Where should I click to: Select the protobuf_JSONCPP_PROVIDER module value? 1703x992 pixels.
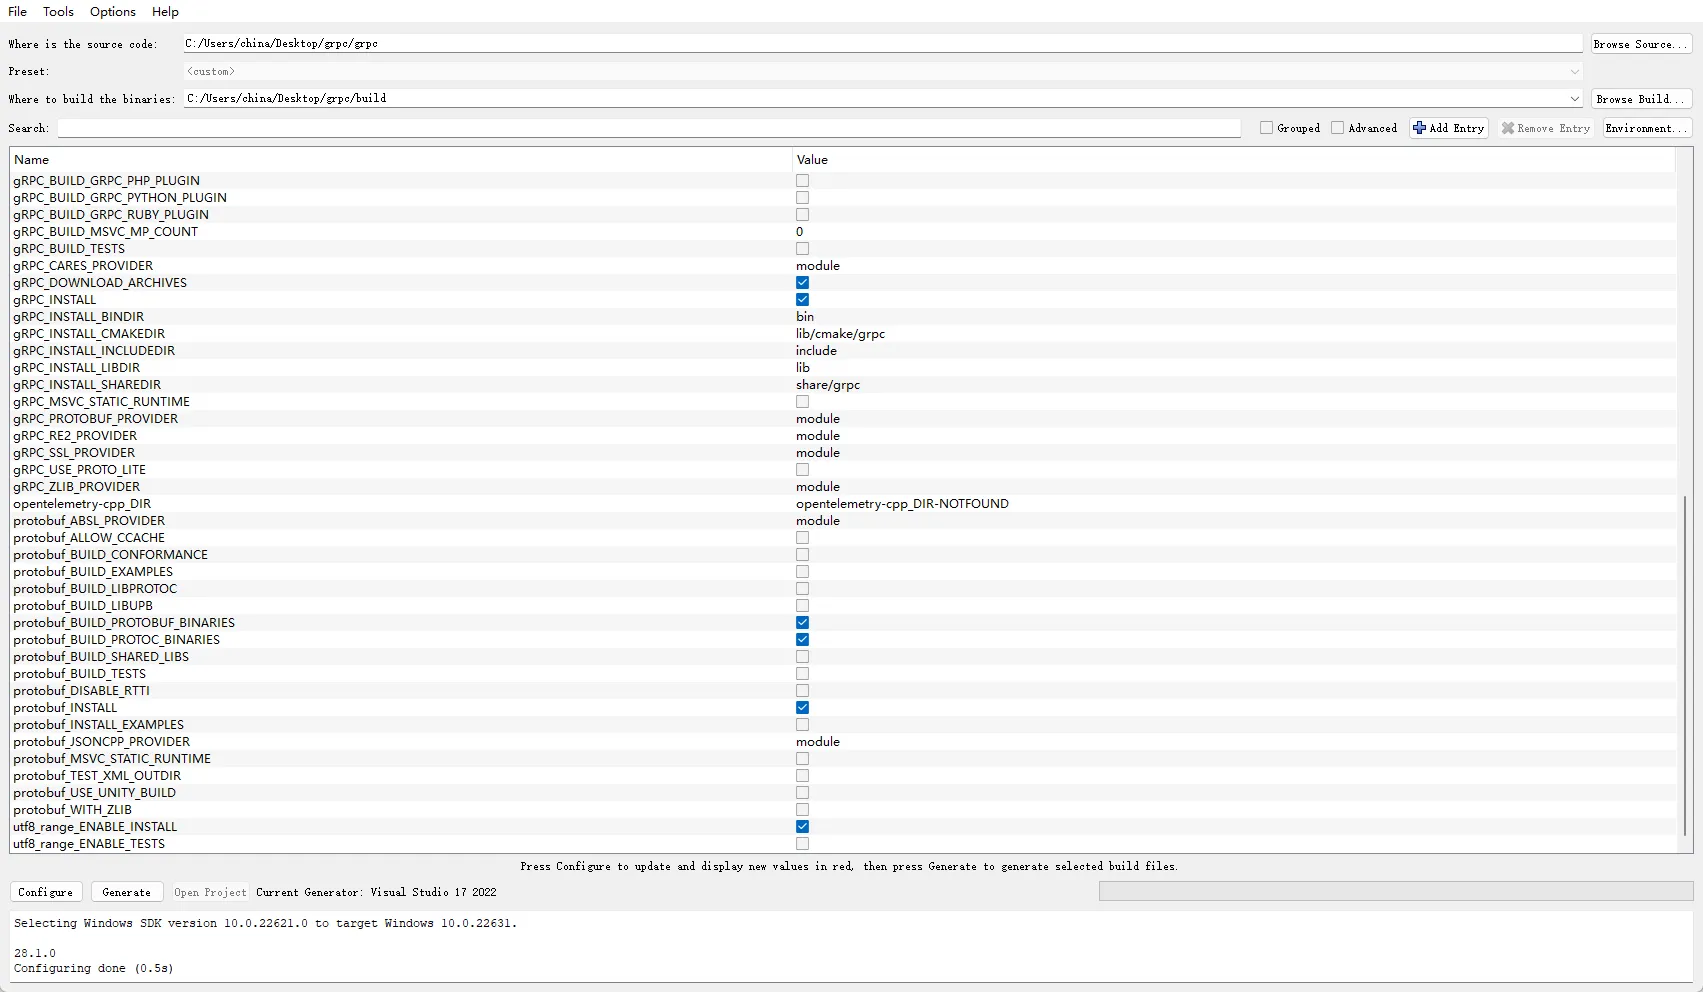[x=818, y=742]
